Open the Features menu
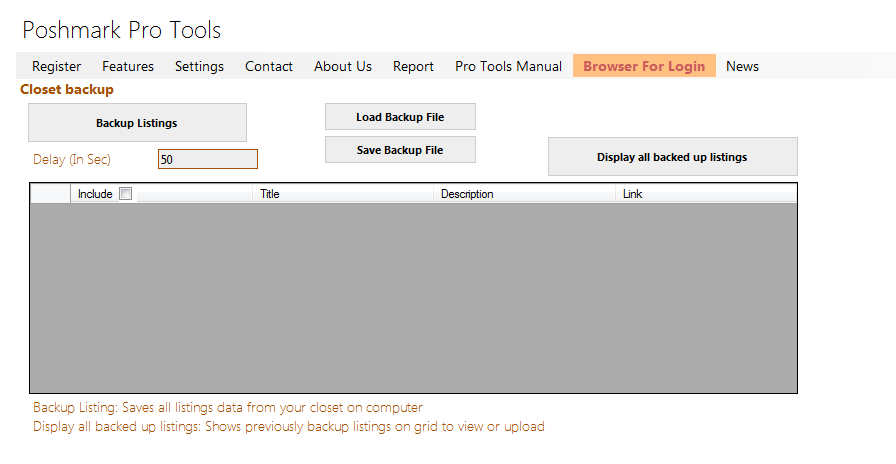The width and height of the screenshot is (896, 464). tap(128, 66)
